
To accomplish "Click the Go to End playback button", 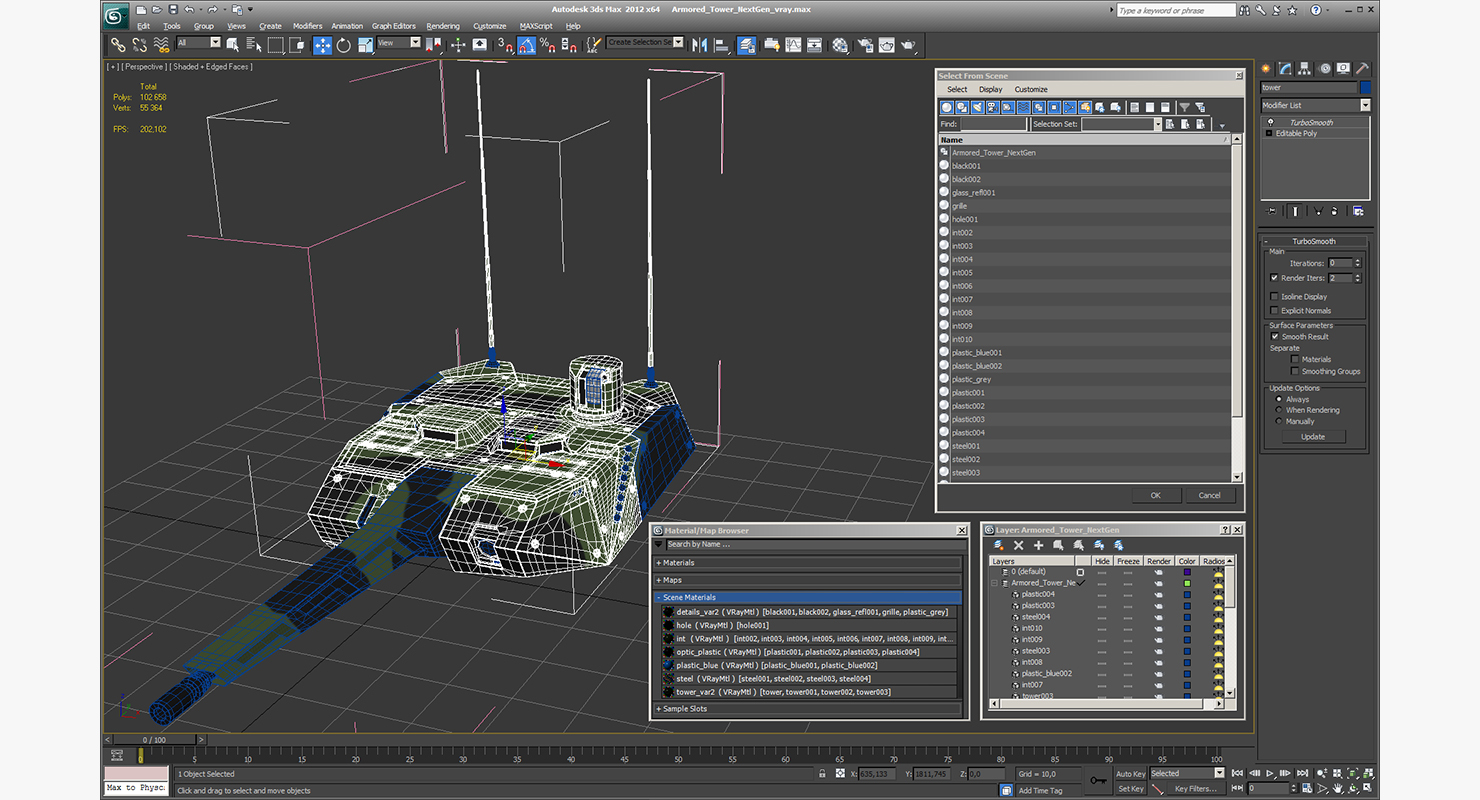I will [x=1300, y=773].
